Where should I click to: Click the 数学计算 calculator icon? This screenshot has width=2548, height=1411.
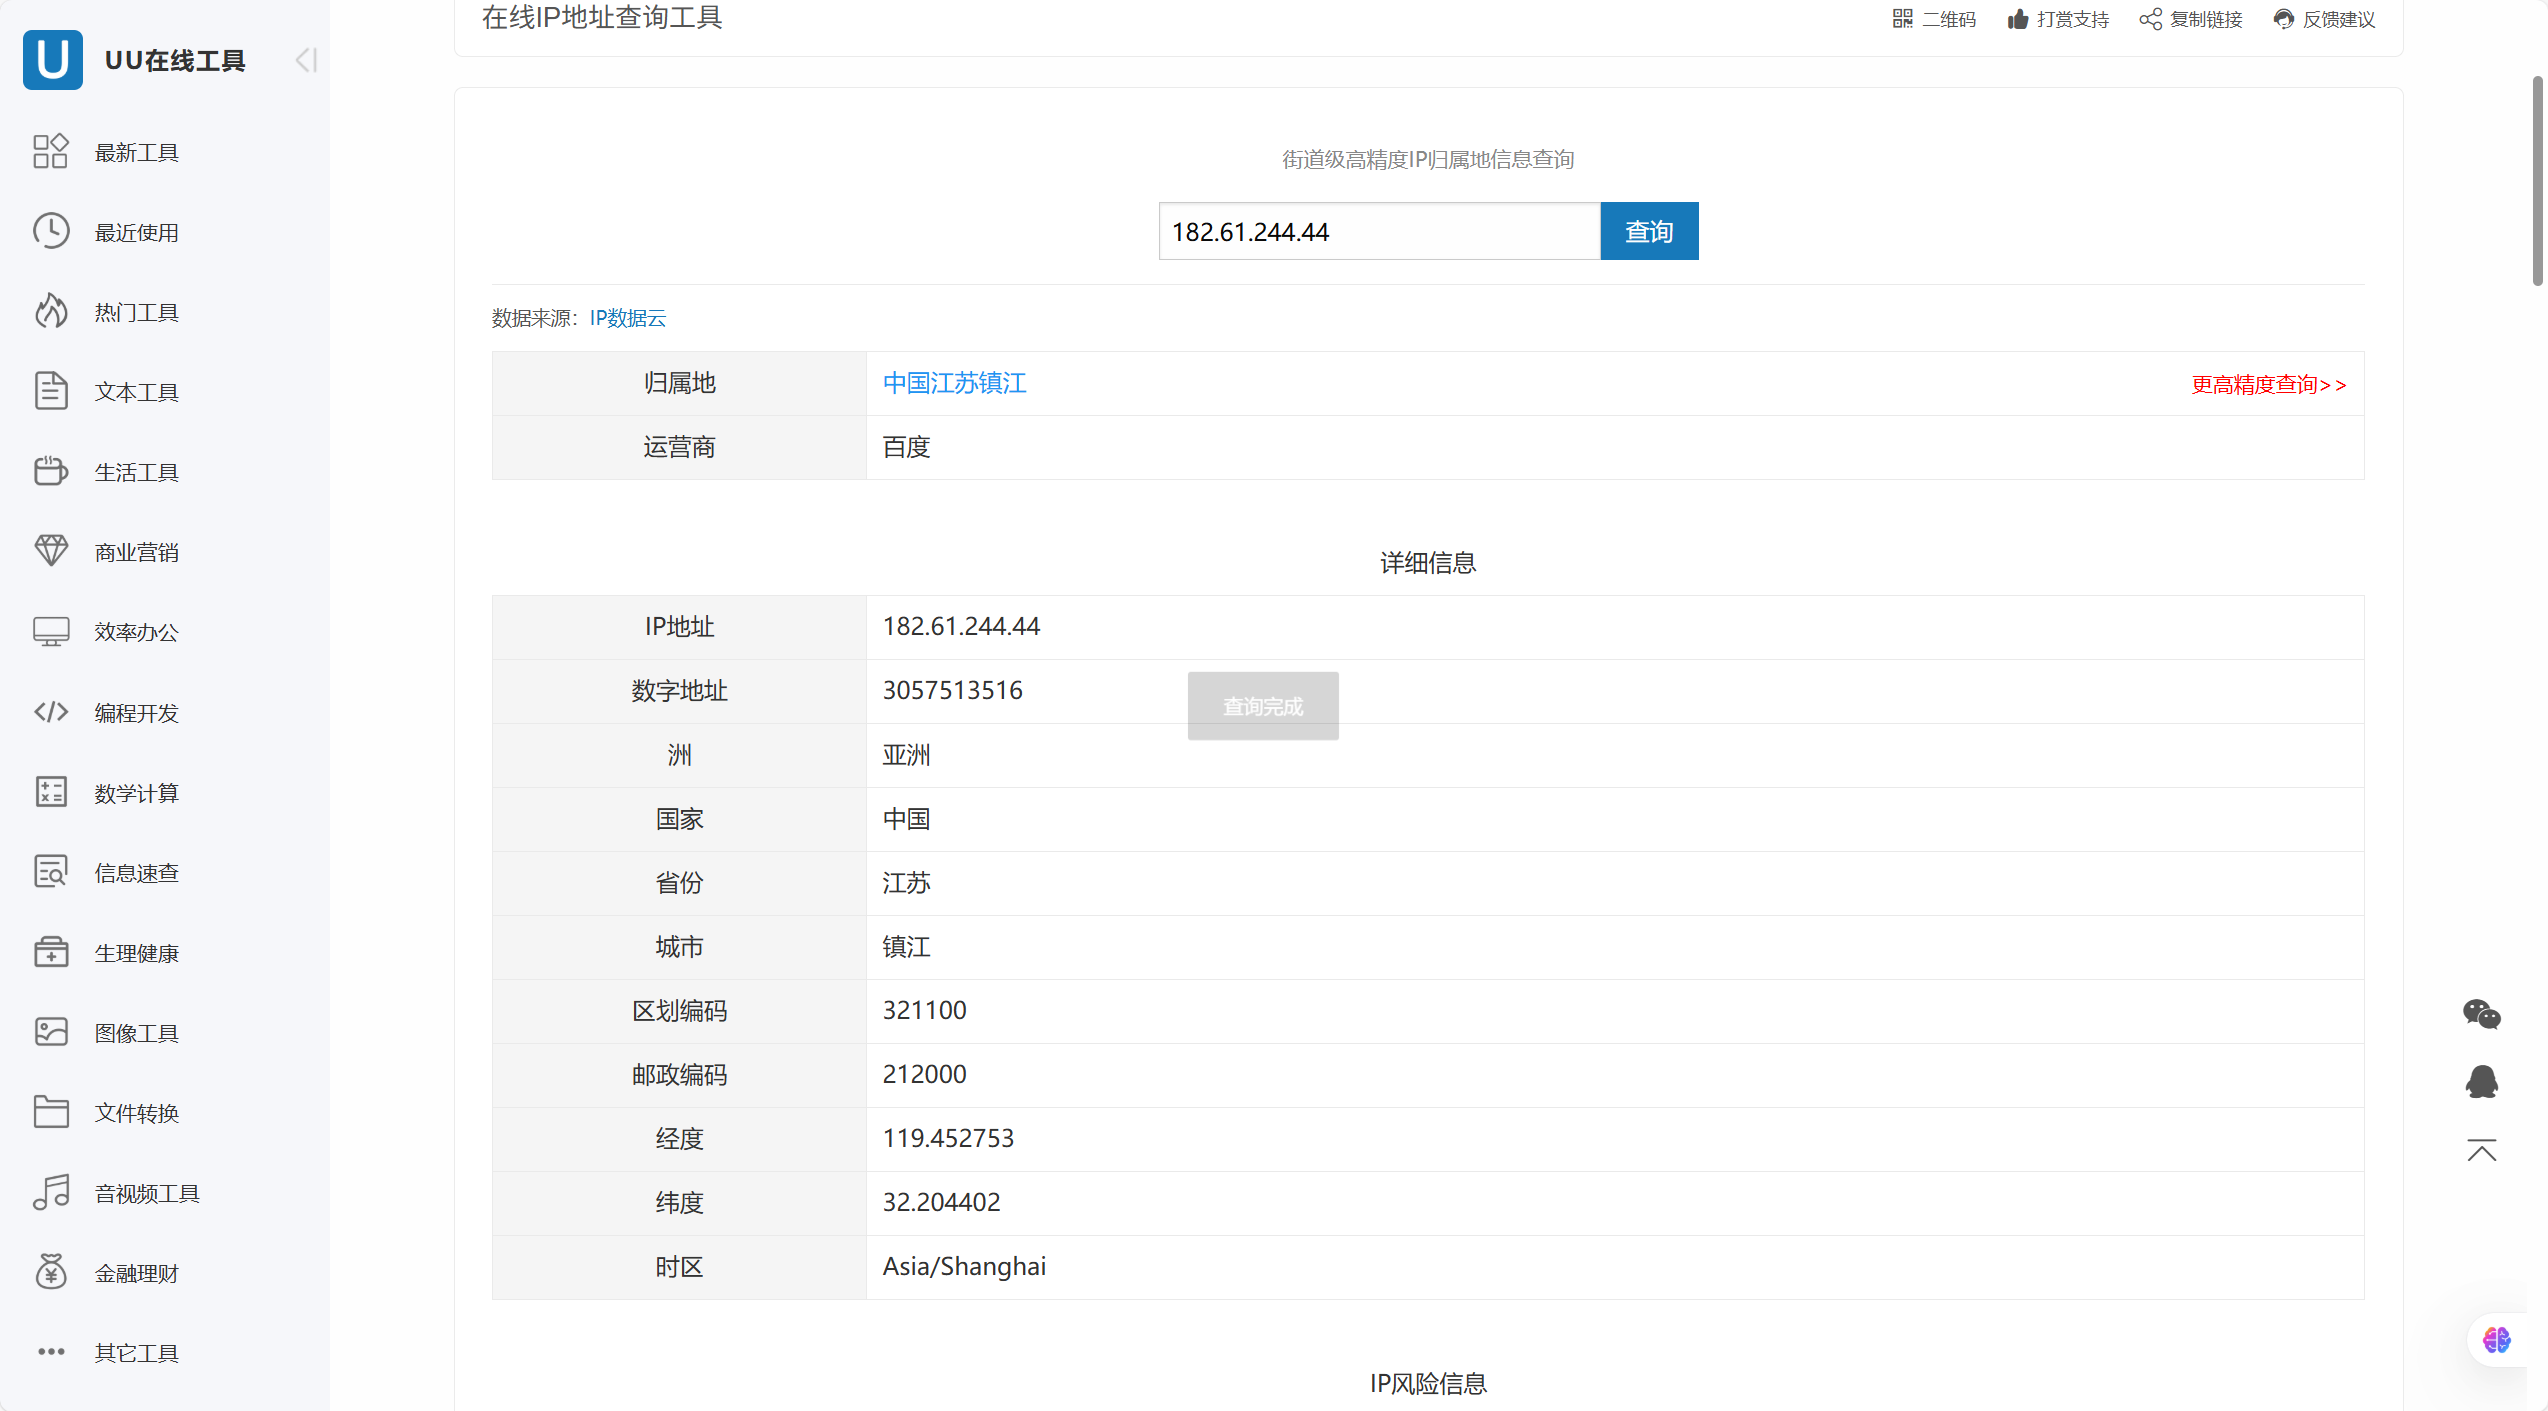coord(51,792)
